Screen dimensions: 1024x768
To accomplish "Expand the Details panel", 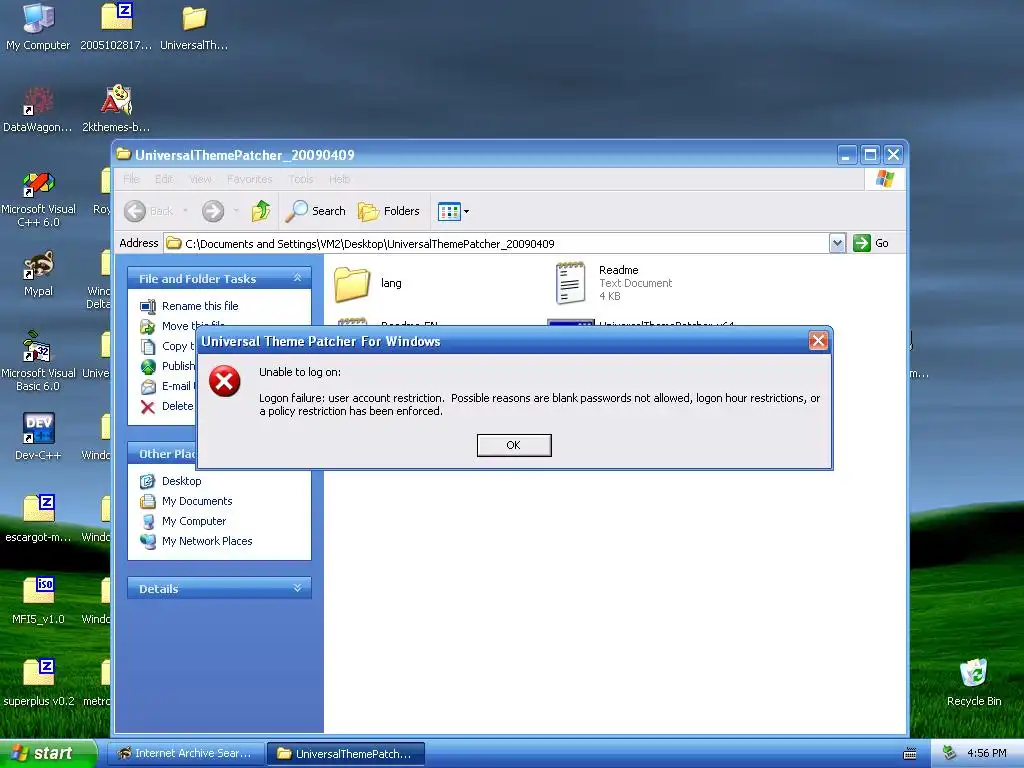I will pyautogui.click(x=297, y=588).
